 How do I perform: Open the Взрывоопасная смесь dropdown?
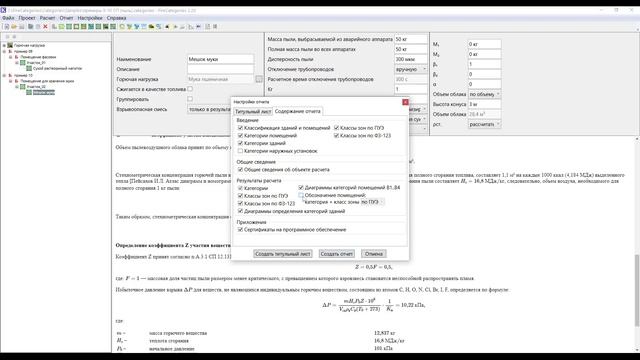coord(209,109)
